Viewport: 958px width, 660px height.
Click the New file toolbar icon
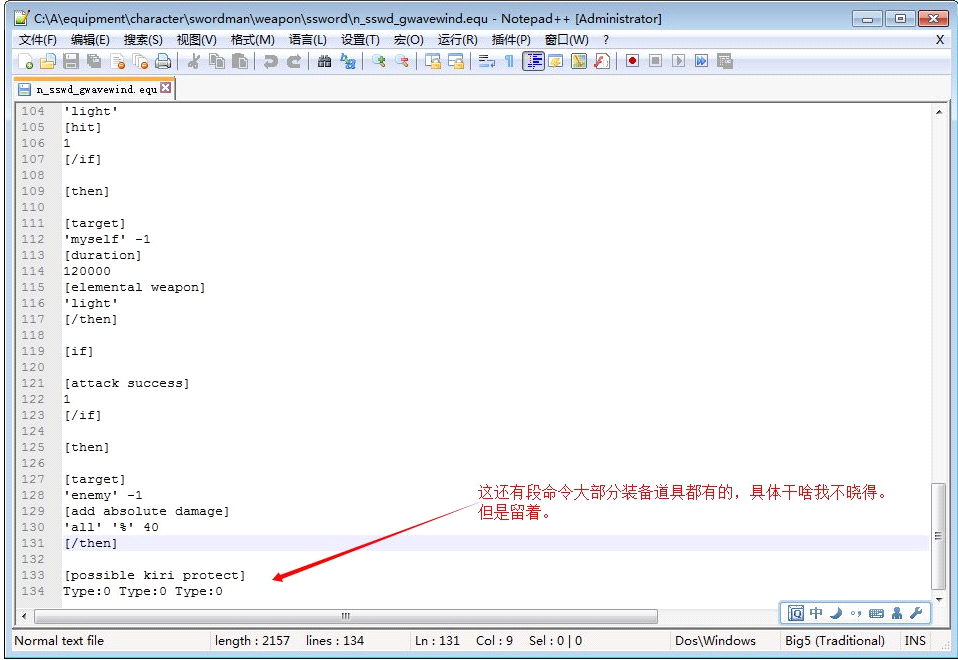(x=26, y=62)
